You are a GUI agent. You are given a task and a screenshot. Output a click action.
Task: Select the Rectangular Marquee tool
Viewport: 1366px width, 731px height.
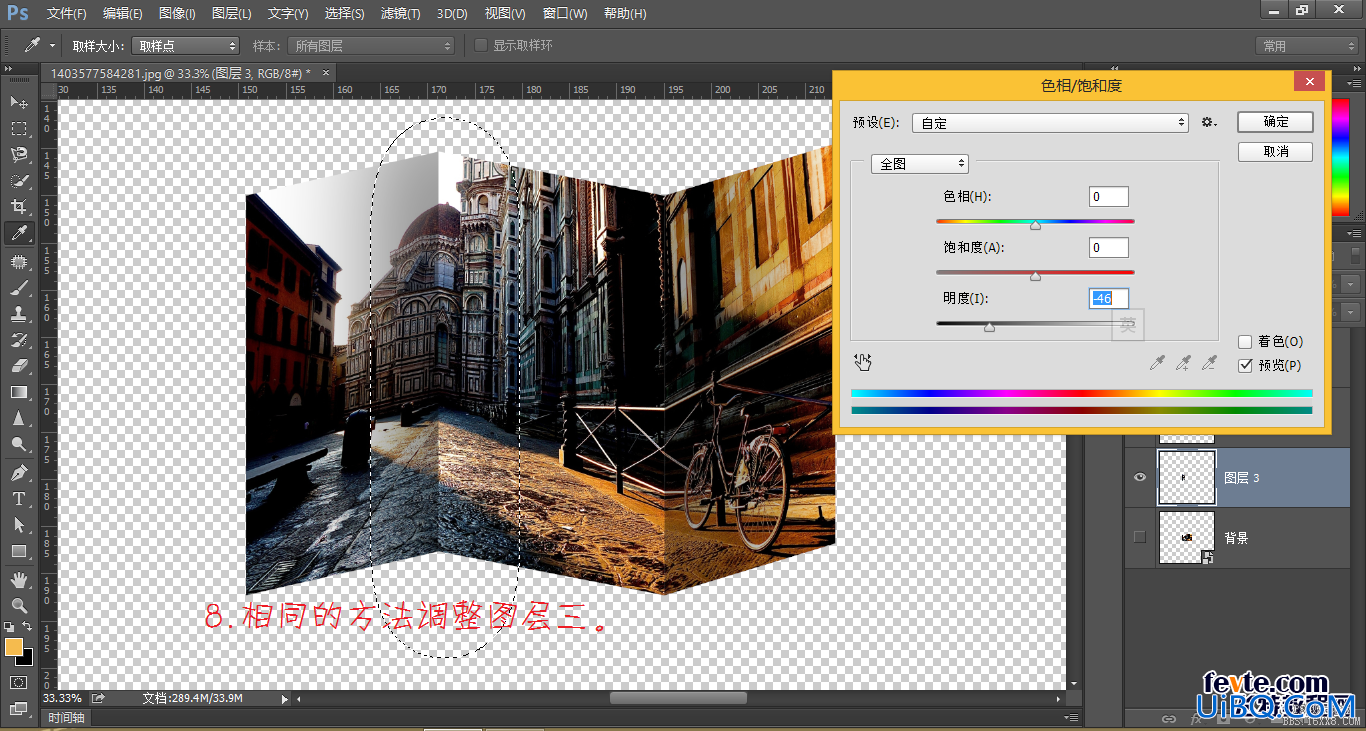(18, 128)
